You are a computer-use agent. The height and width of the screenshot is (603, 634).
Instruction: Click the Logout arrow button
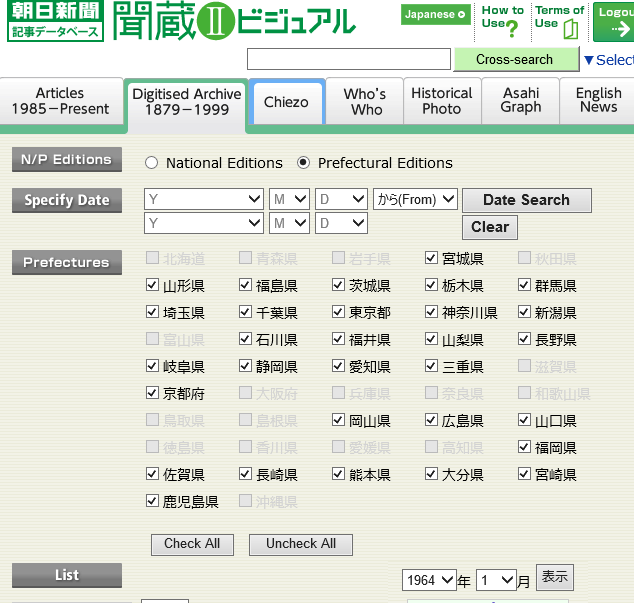pyautogui.click(x=613, y=22)
